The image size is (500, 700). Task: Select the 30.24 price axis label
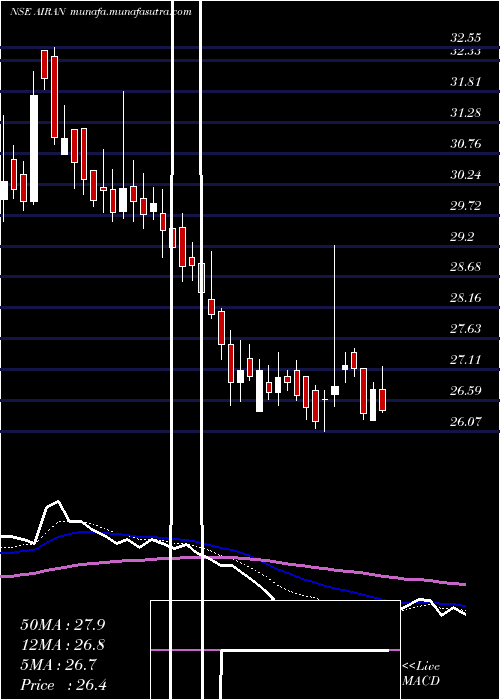tap(465, 175)
